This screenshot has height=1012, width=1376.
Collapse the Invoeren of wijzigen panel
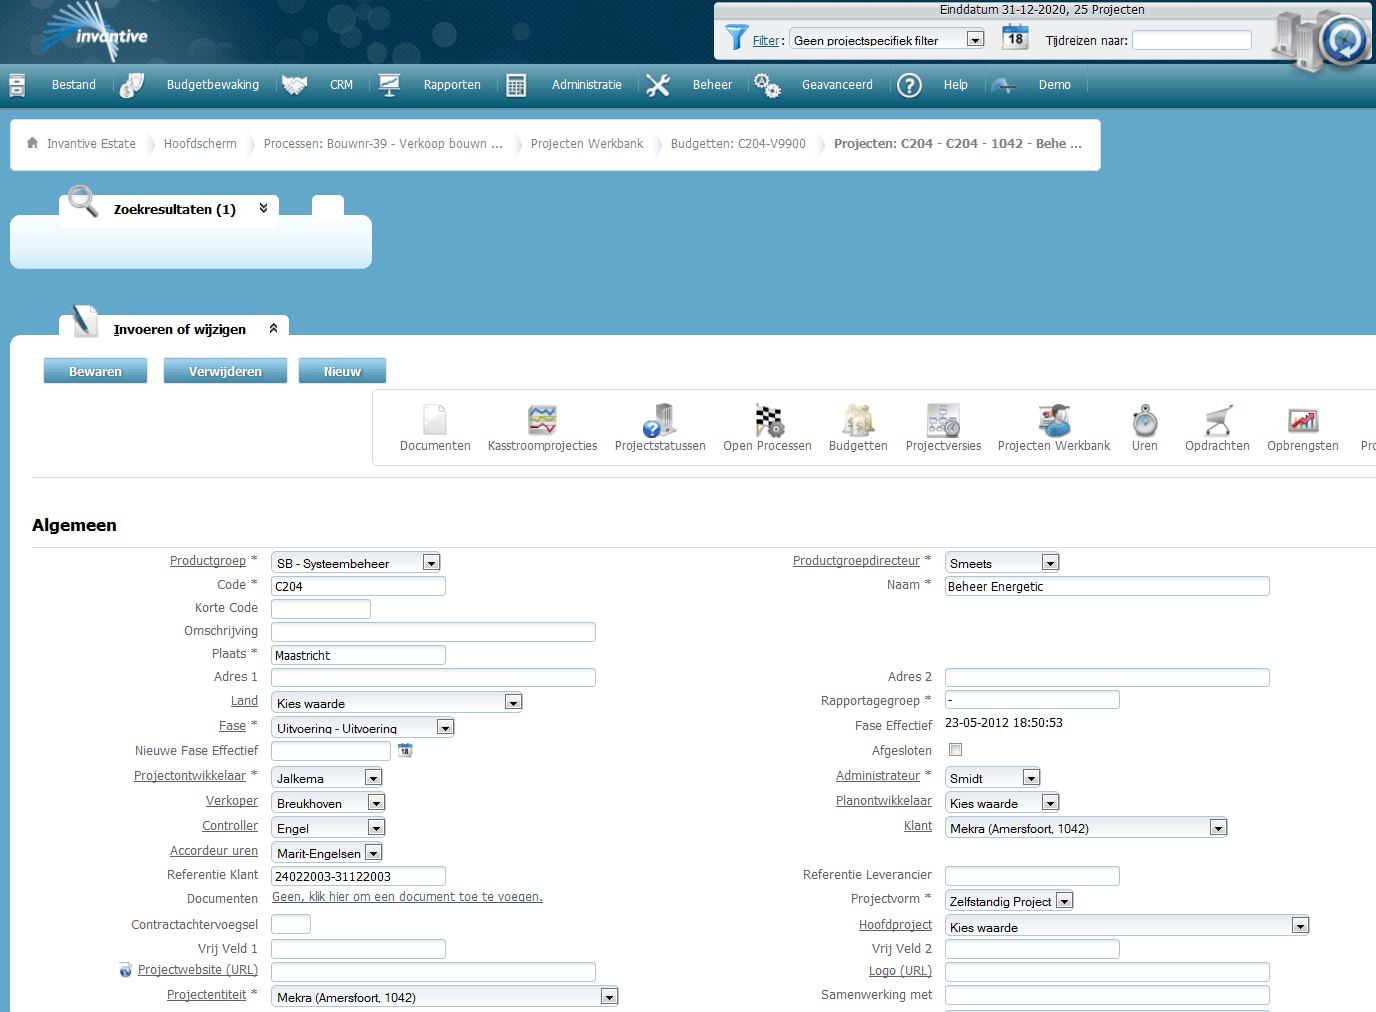271,326
